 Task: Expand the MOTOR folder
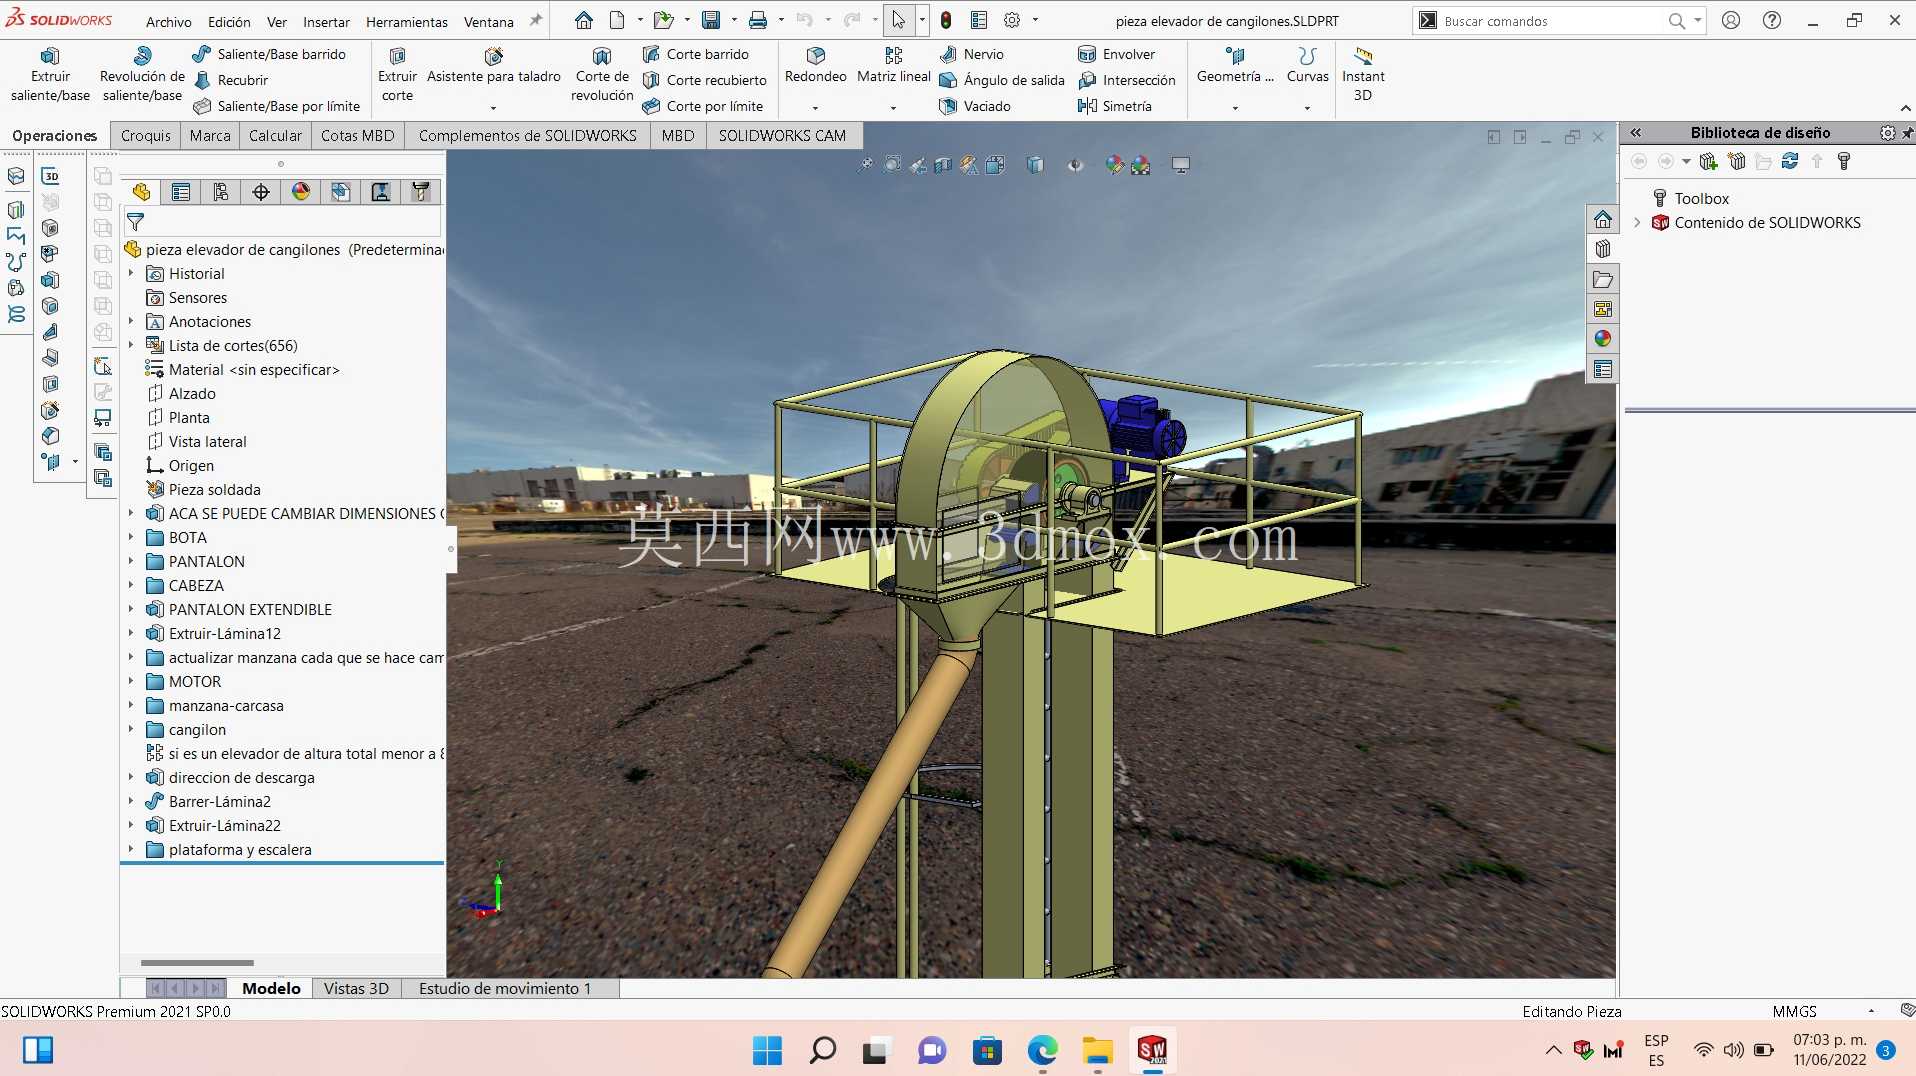(x=131, y=681)
